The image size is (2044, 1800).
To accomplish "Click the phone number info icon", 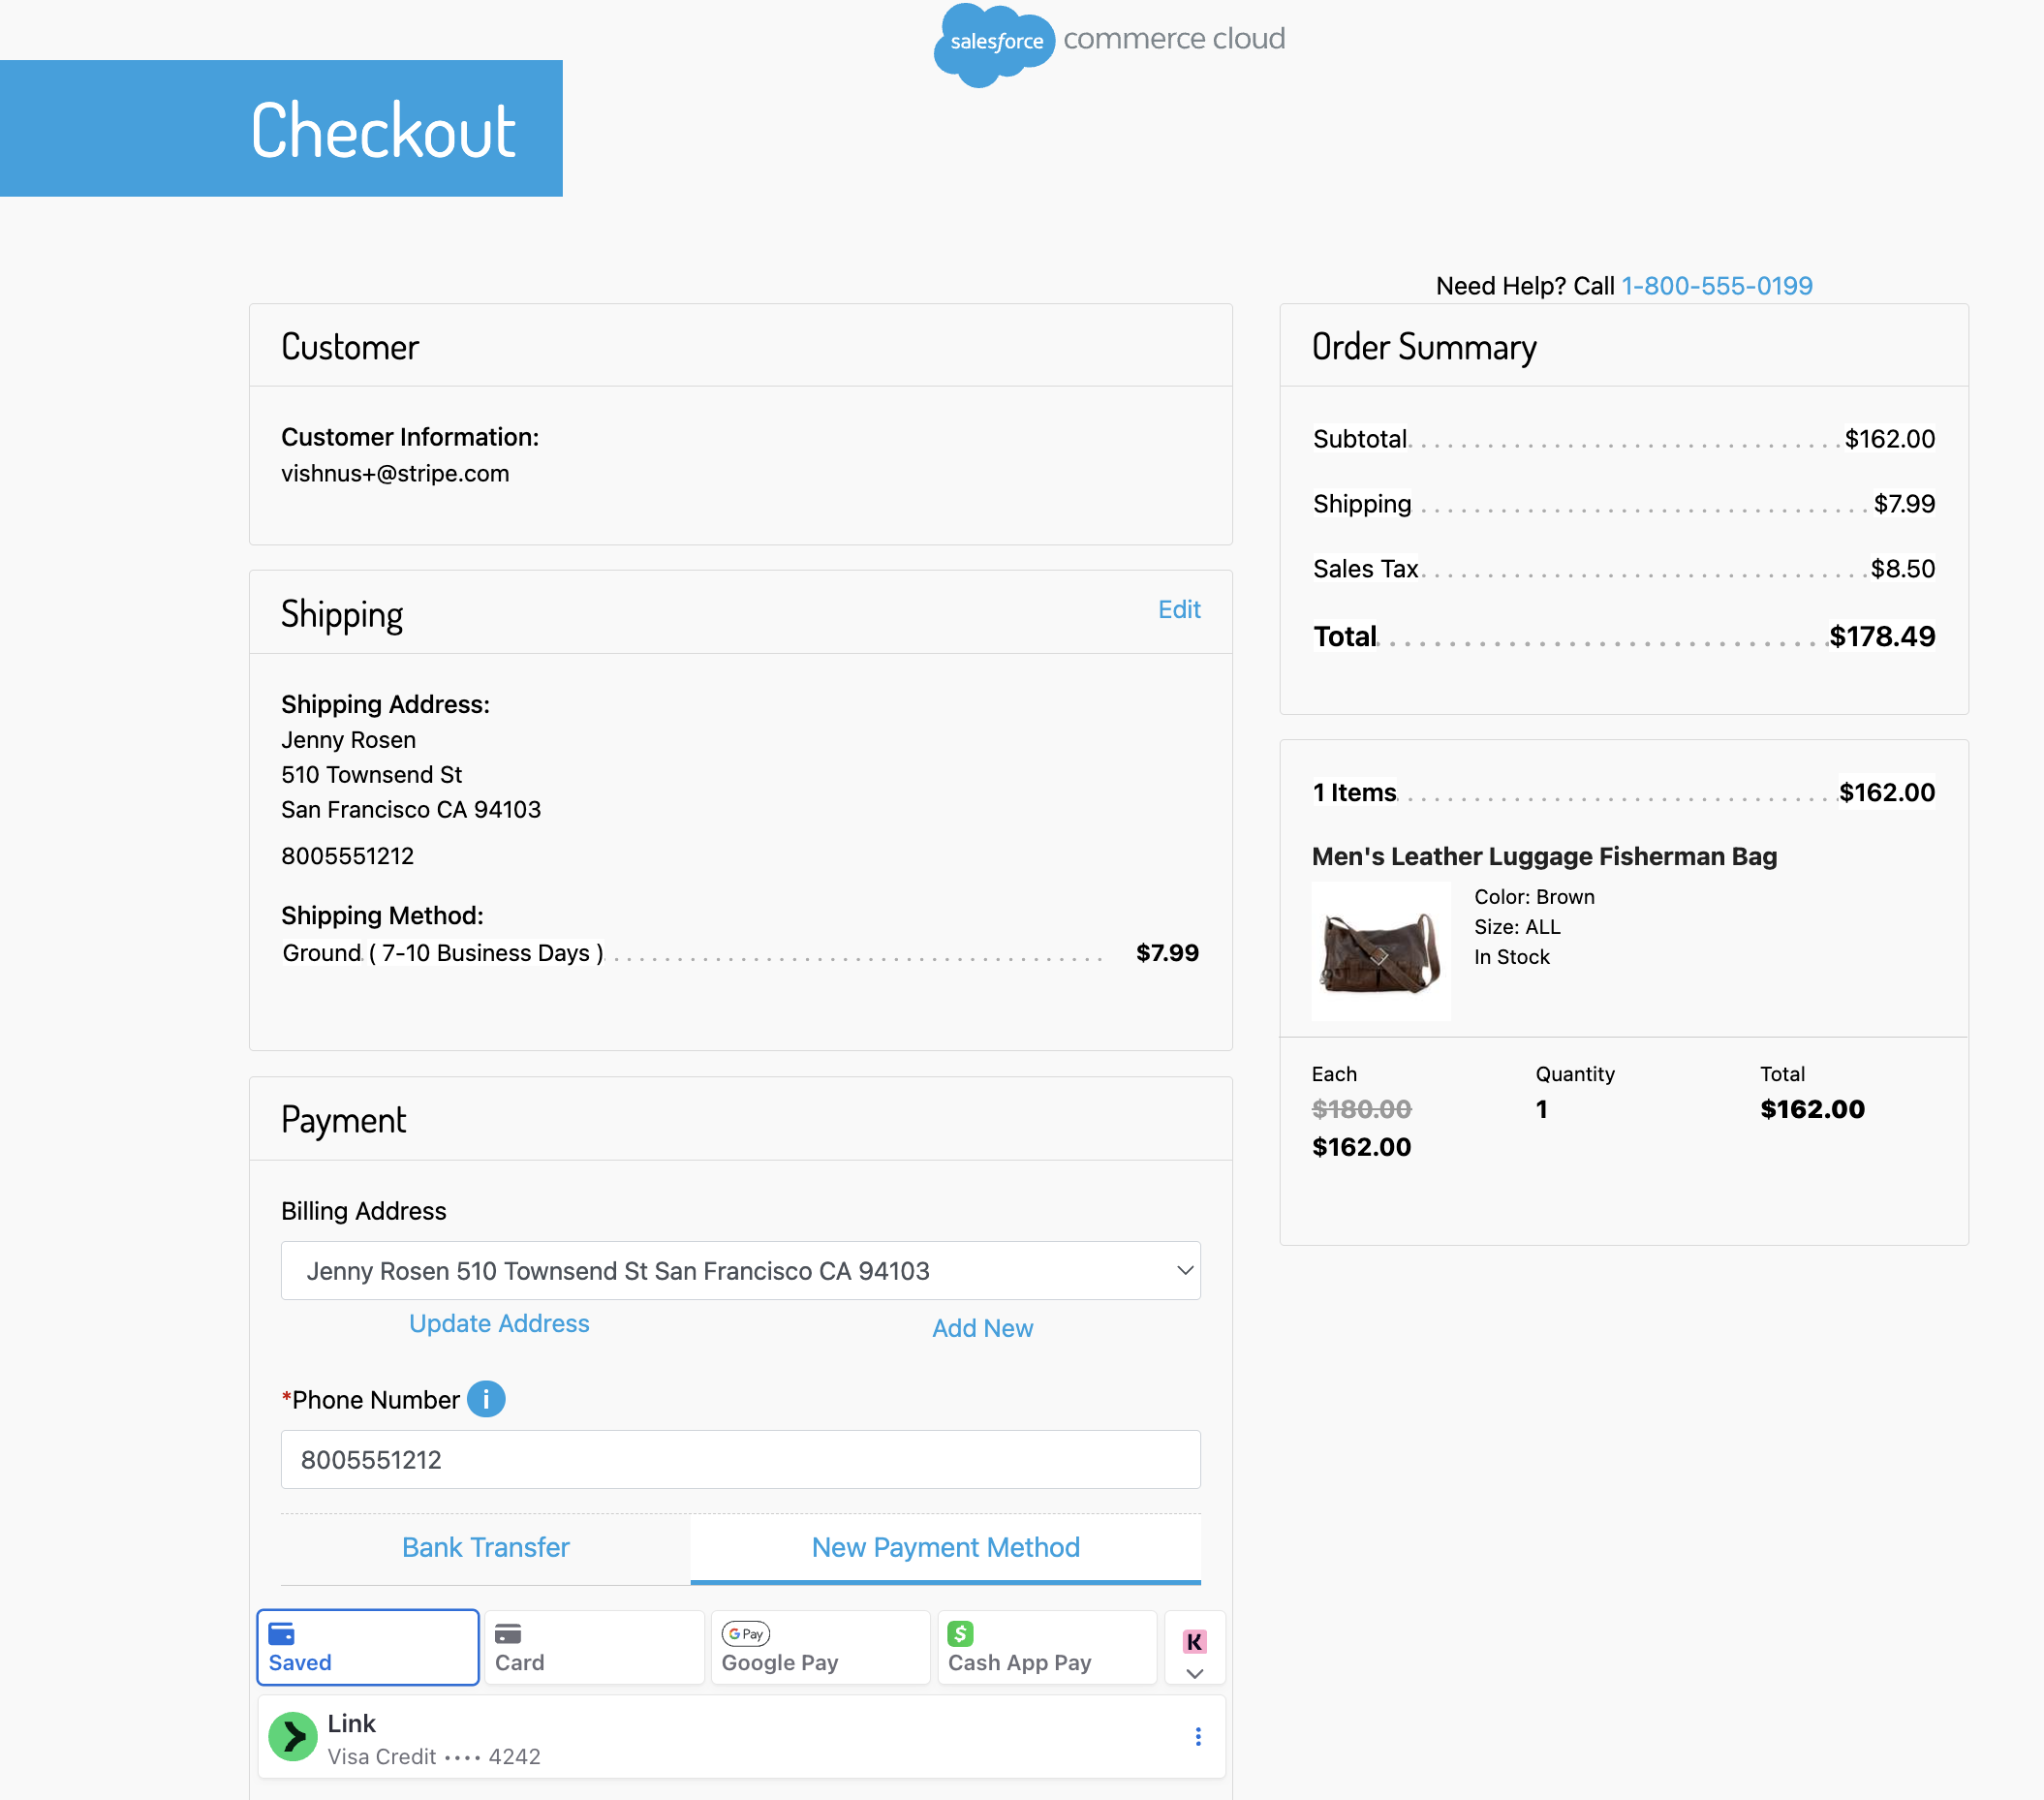I will [486, 1399].
